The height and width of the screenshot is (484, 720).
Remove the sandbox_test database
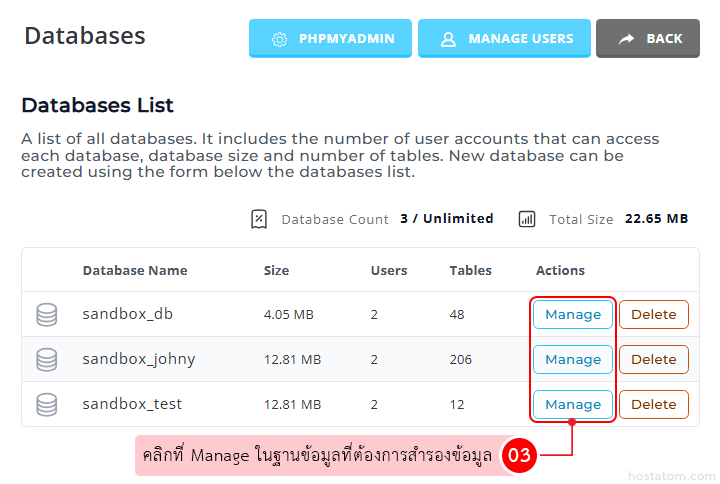654,405
